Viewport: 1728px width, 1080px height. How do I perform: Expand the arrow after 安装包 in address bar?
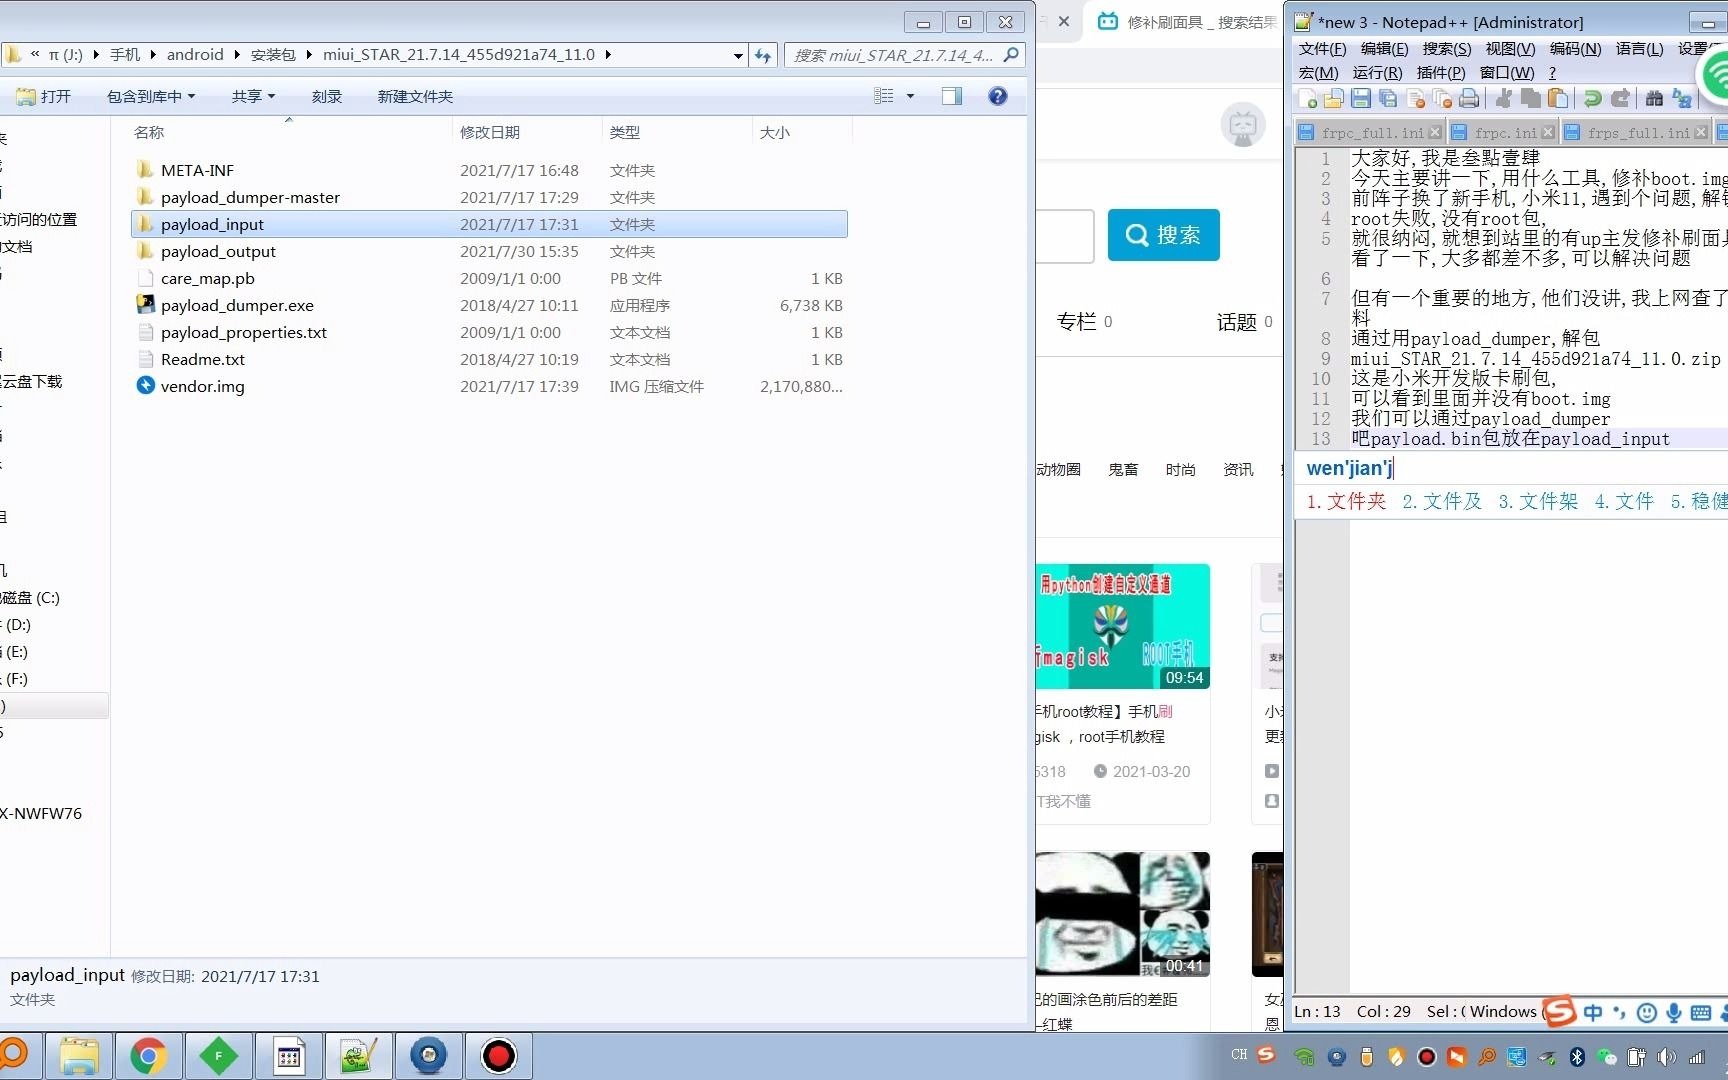coord(308,55)
